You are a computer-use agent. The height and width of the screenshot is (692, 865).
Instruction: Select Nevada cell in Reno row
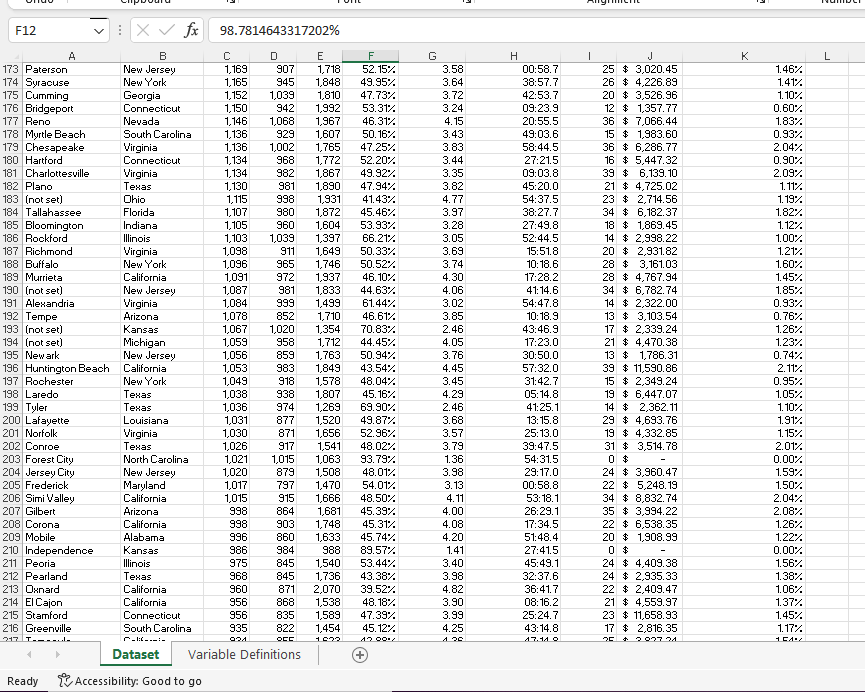[x=162, y=121]
